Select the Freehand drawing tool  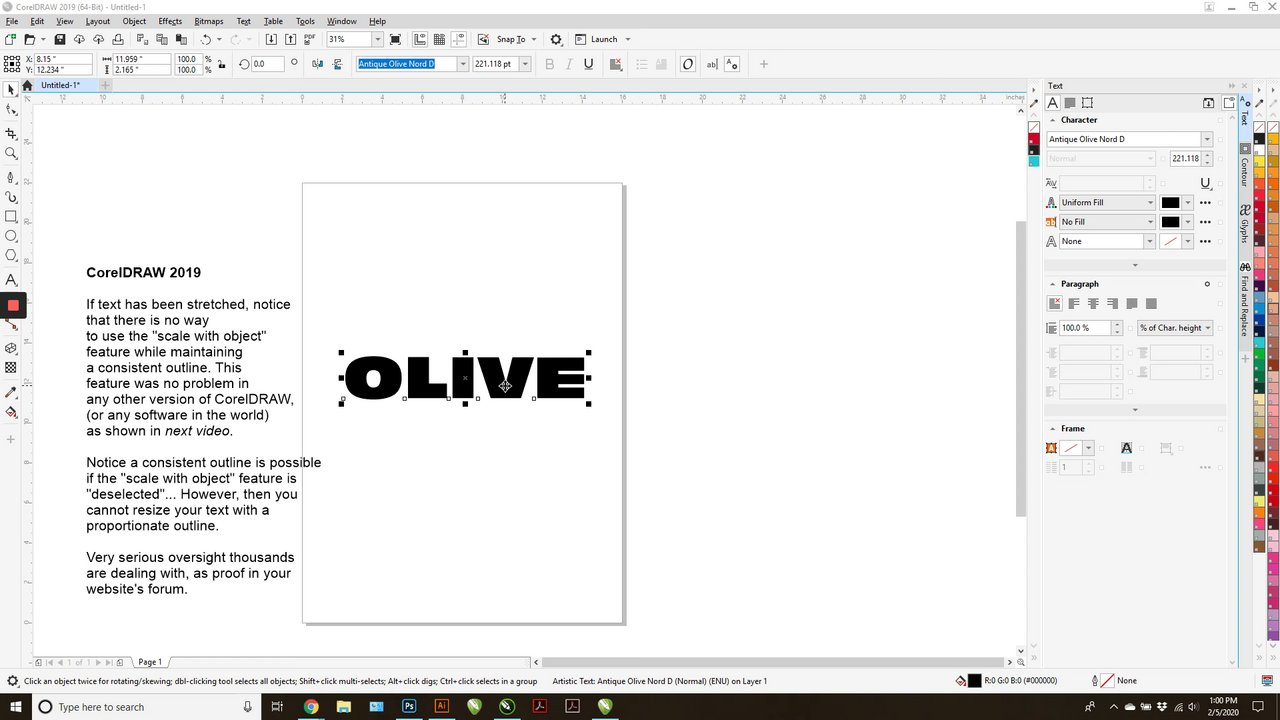click(11, 176)
